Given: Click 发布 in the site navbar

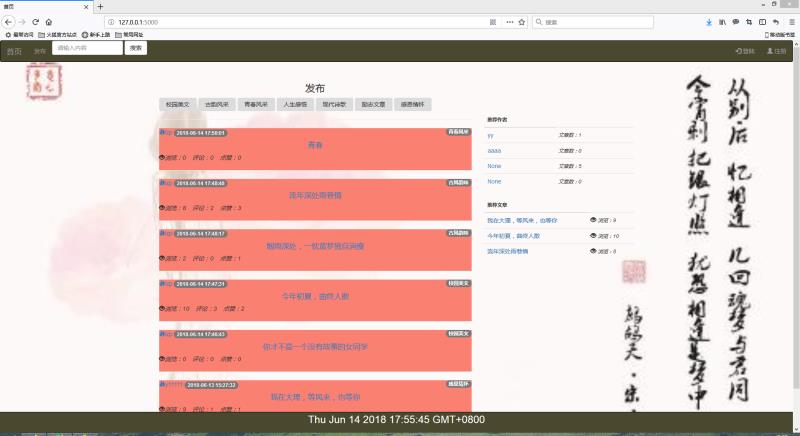Looking at the screenshot, I should (40, 51).
